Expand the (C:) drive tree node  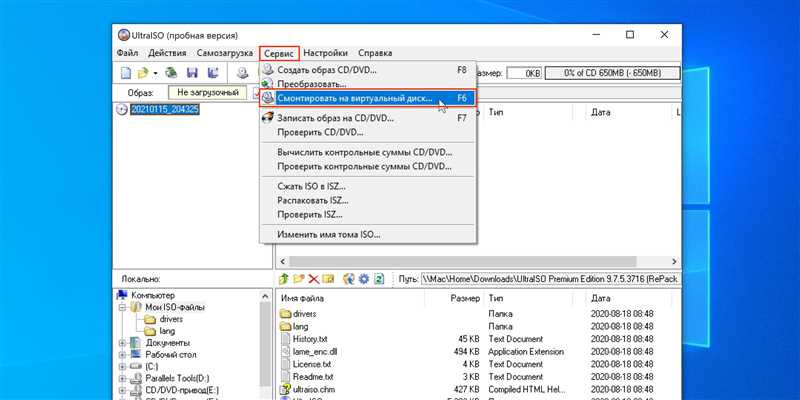[x=122, y=367]
